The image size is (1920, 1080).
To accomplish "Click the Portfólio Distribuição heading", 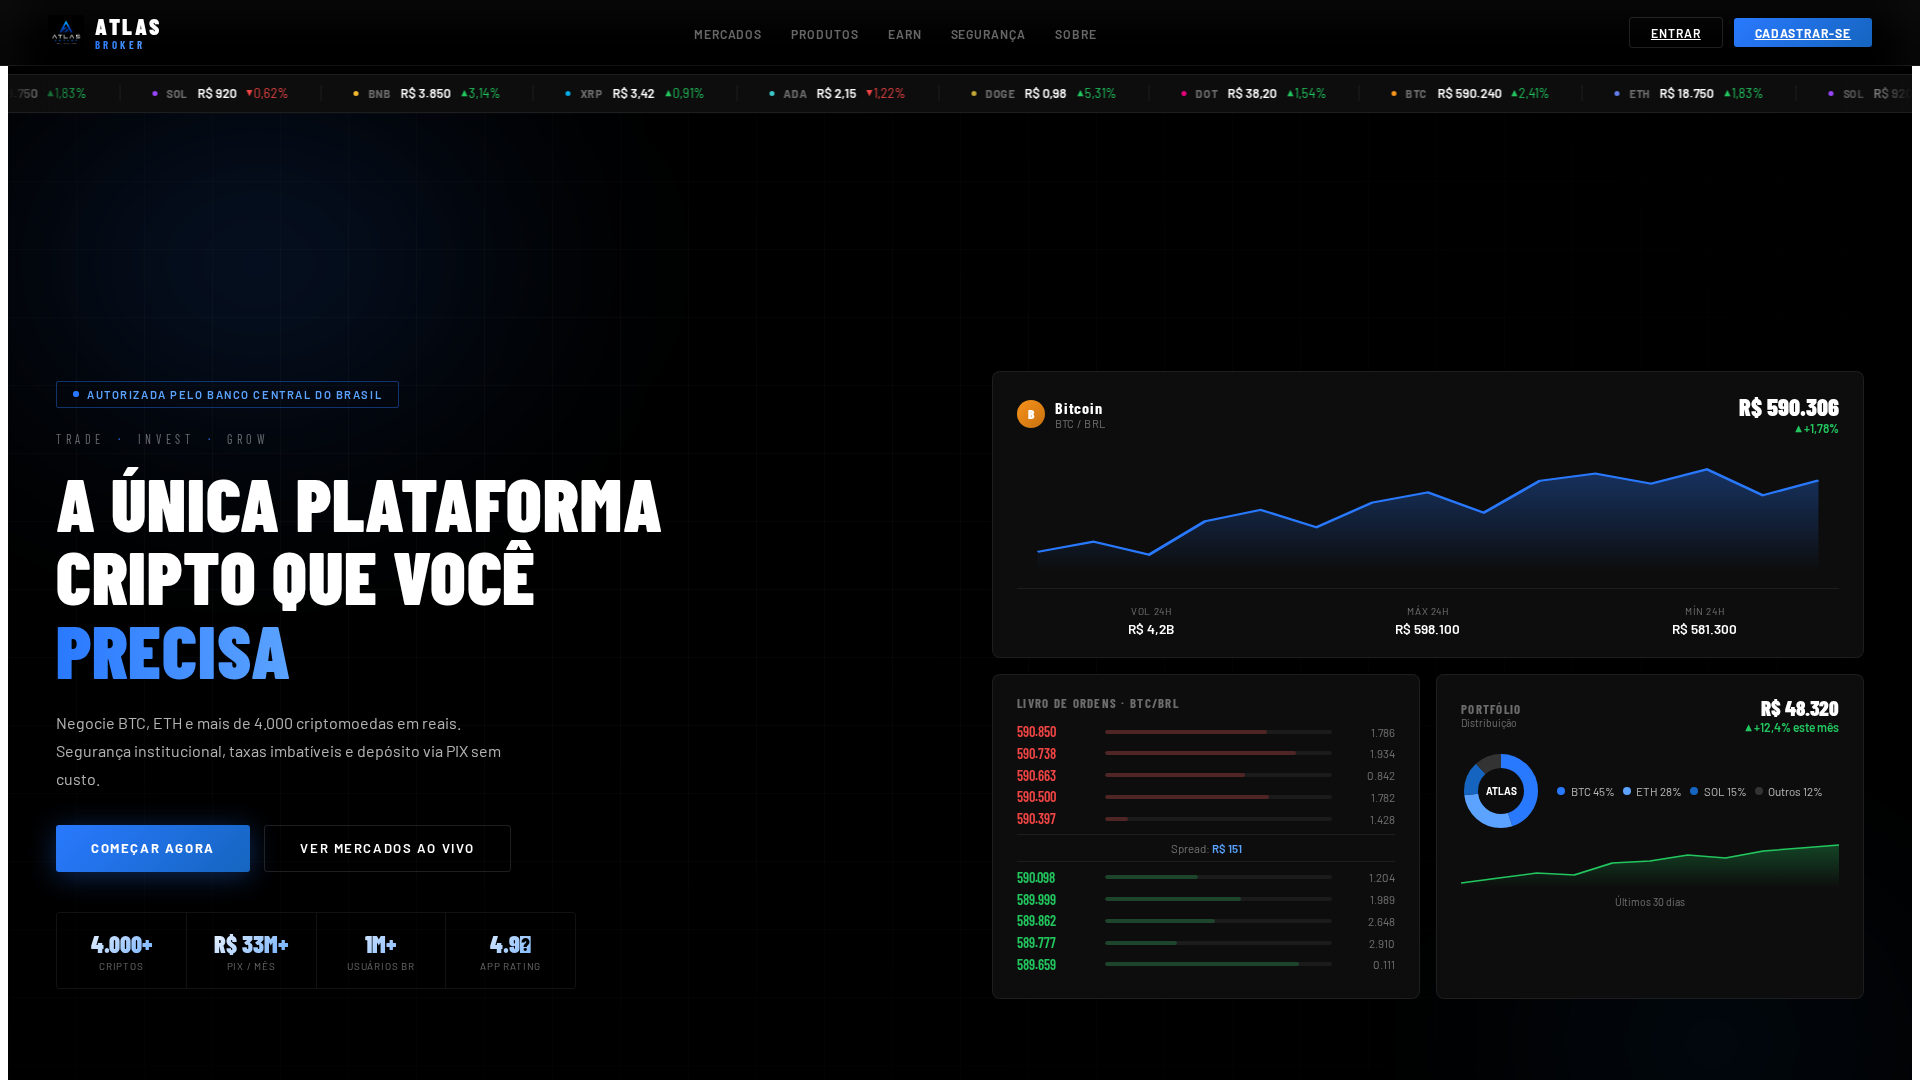I will [1491, 716].
